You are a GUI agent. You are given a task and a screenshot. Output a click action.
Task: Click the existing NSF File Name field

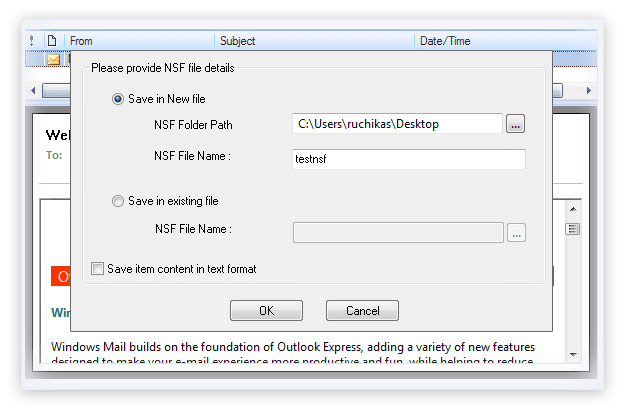[398, 232]
